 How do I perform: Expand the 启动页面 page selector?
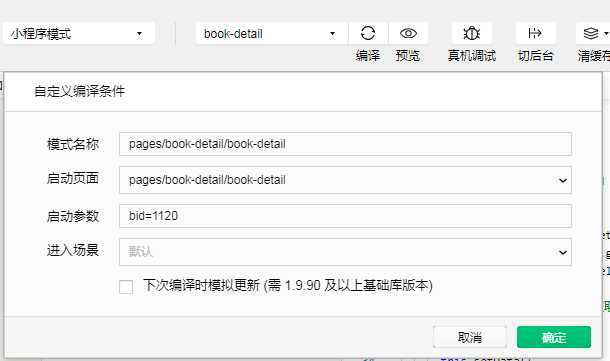click(x=345, y=180)
